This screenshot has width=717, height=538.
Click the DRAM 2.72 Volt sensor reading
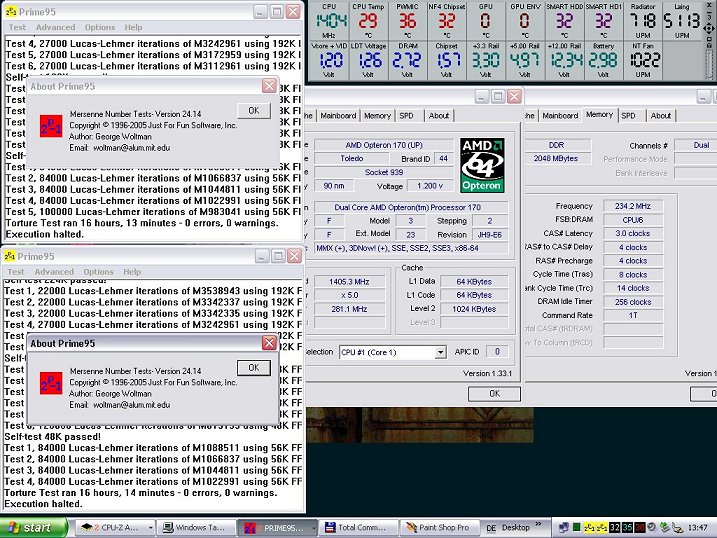coord(407,60)
